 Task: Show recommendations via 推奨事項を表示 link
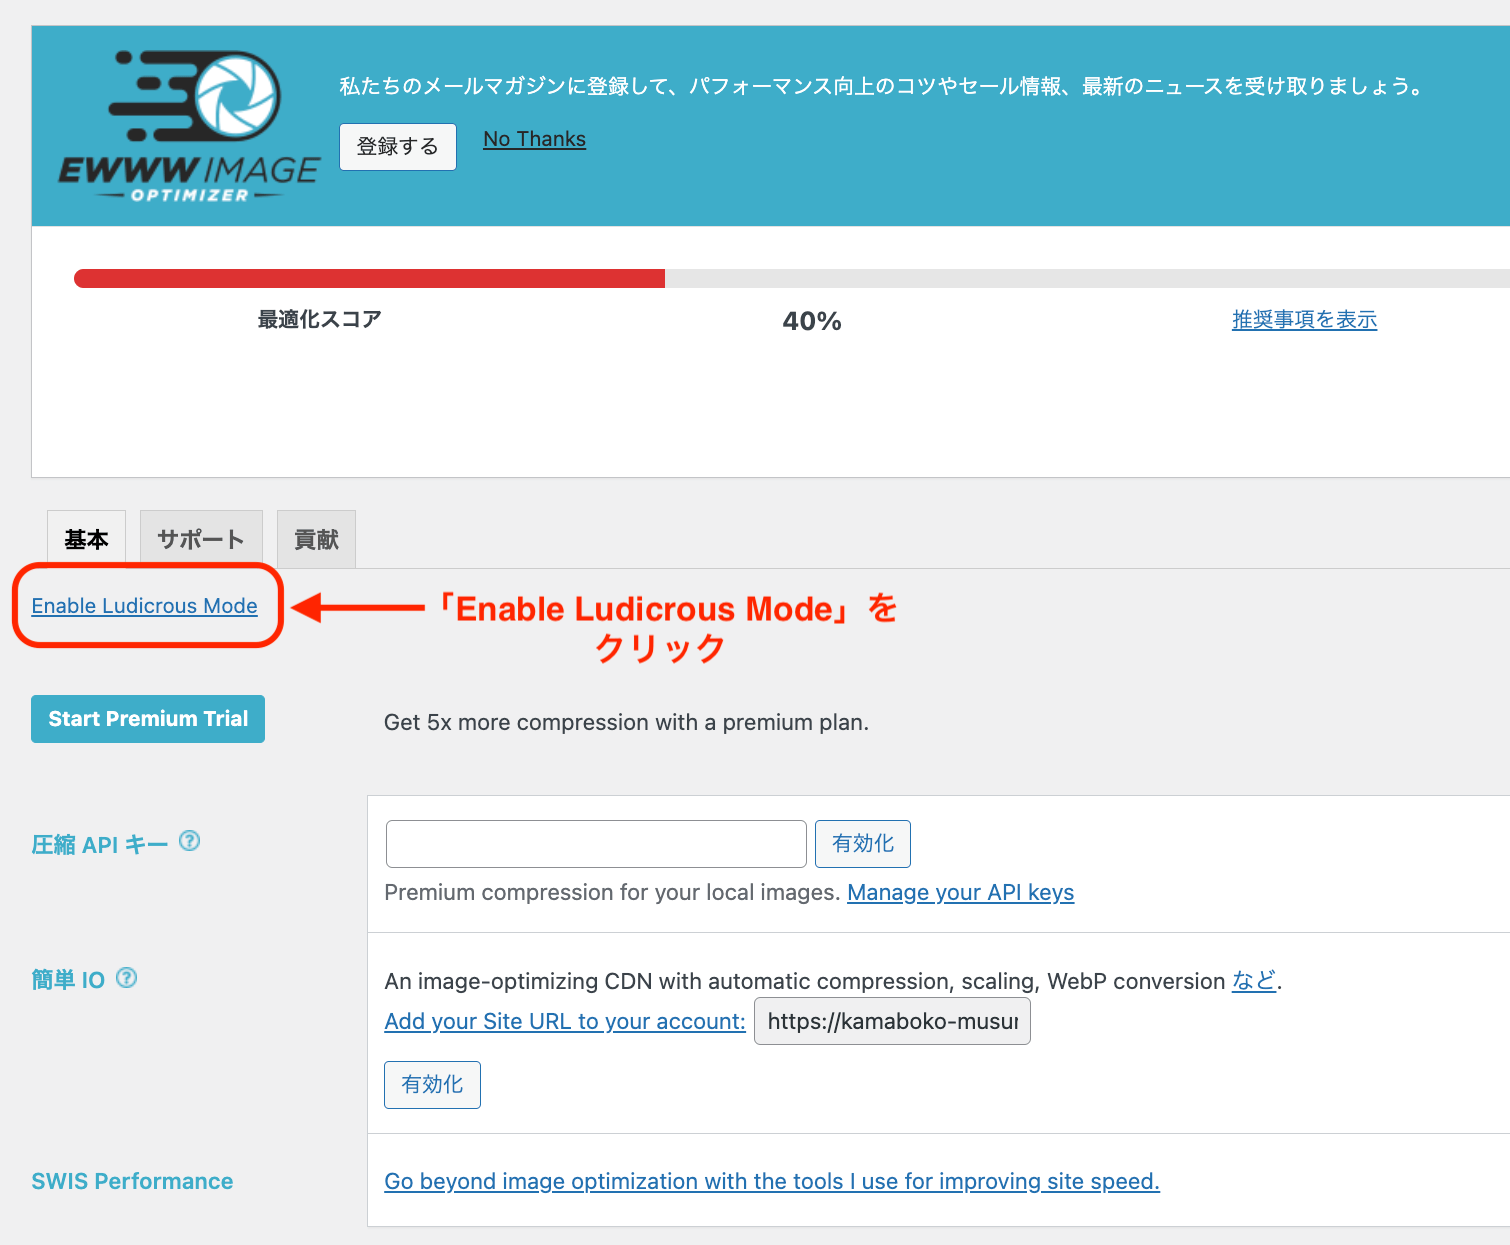[1304, 319]
